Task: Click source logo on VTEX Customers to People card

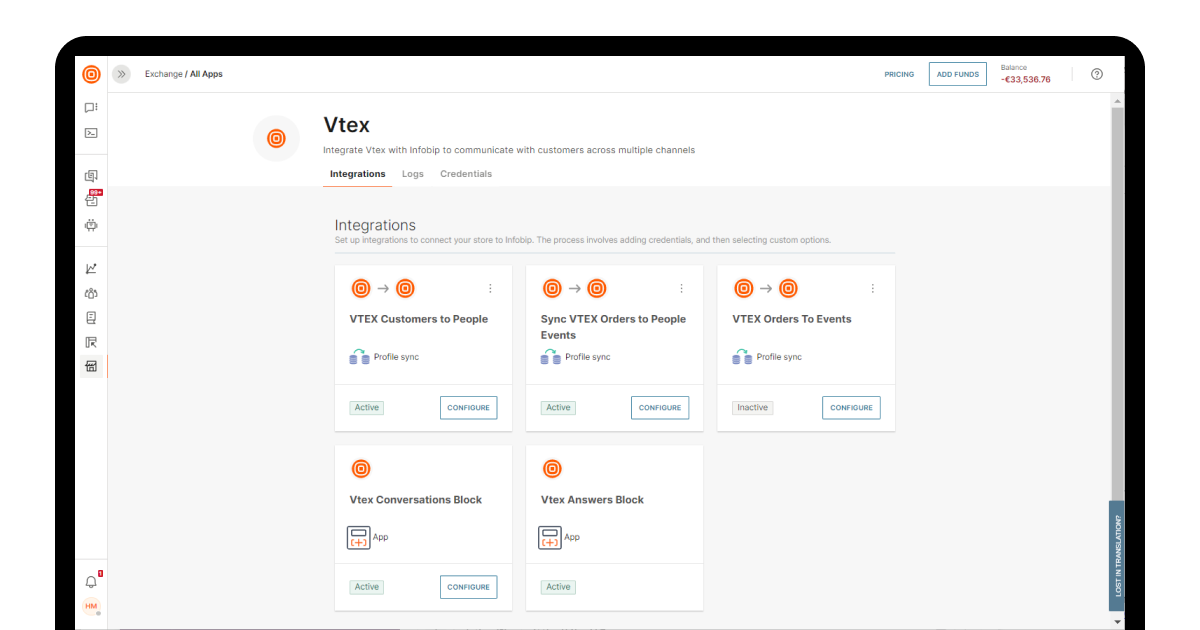Action: (x=361, y=289)
